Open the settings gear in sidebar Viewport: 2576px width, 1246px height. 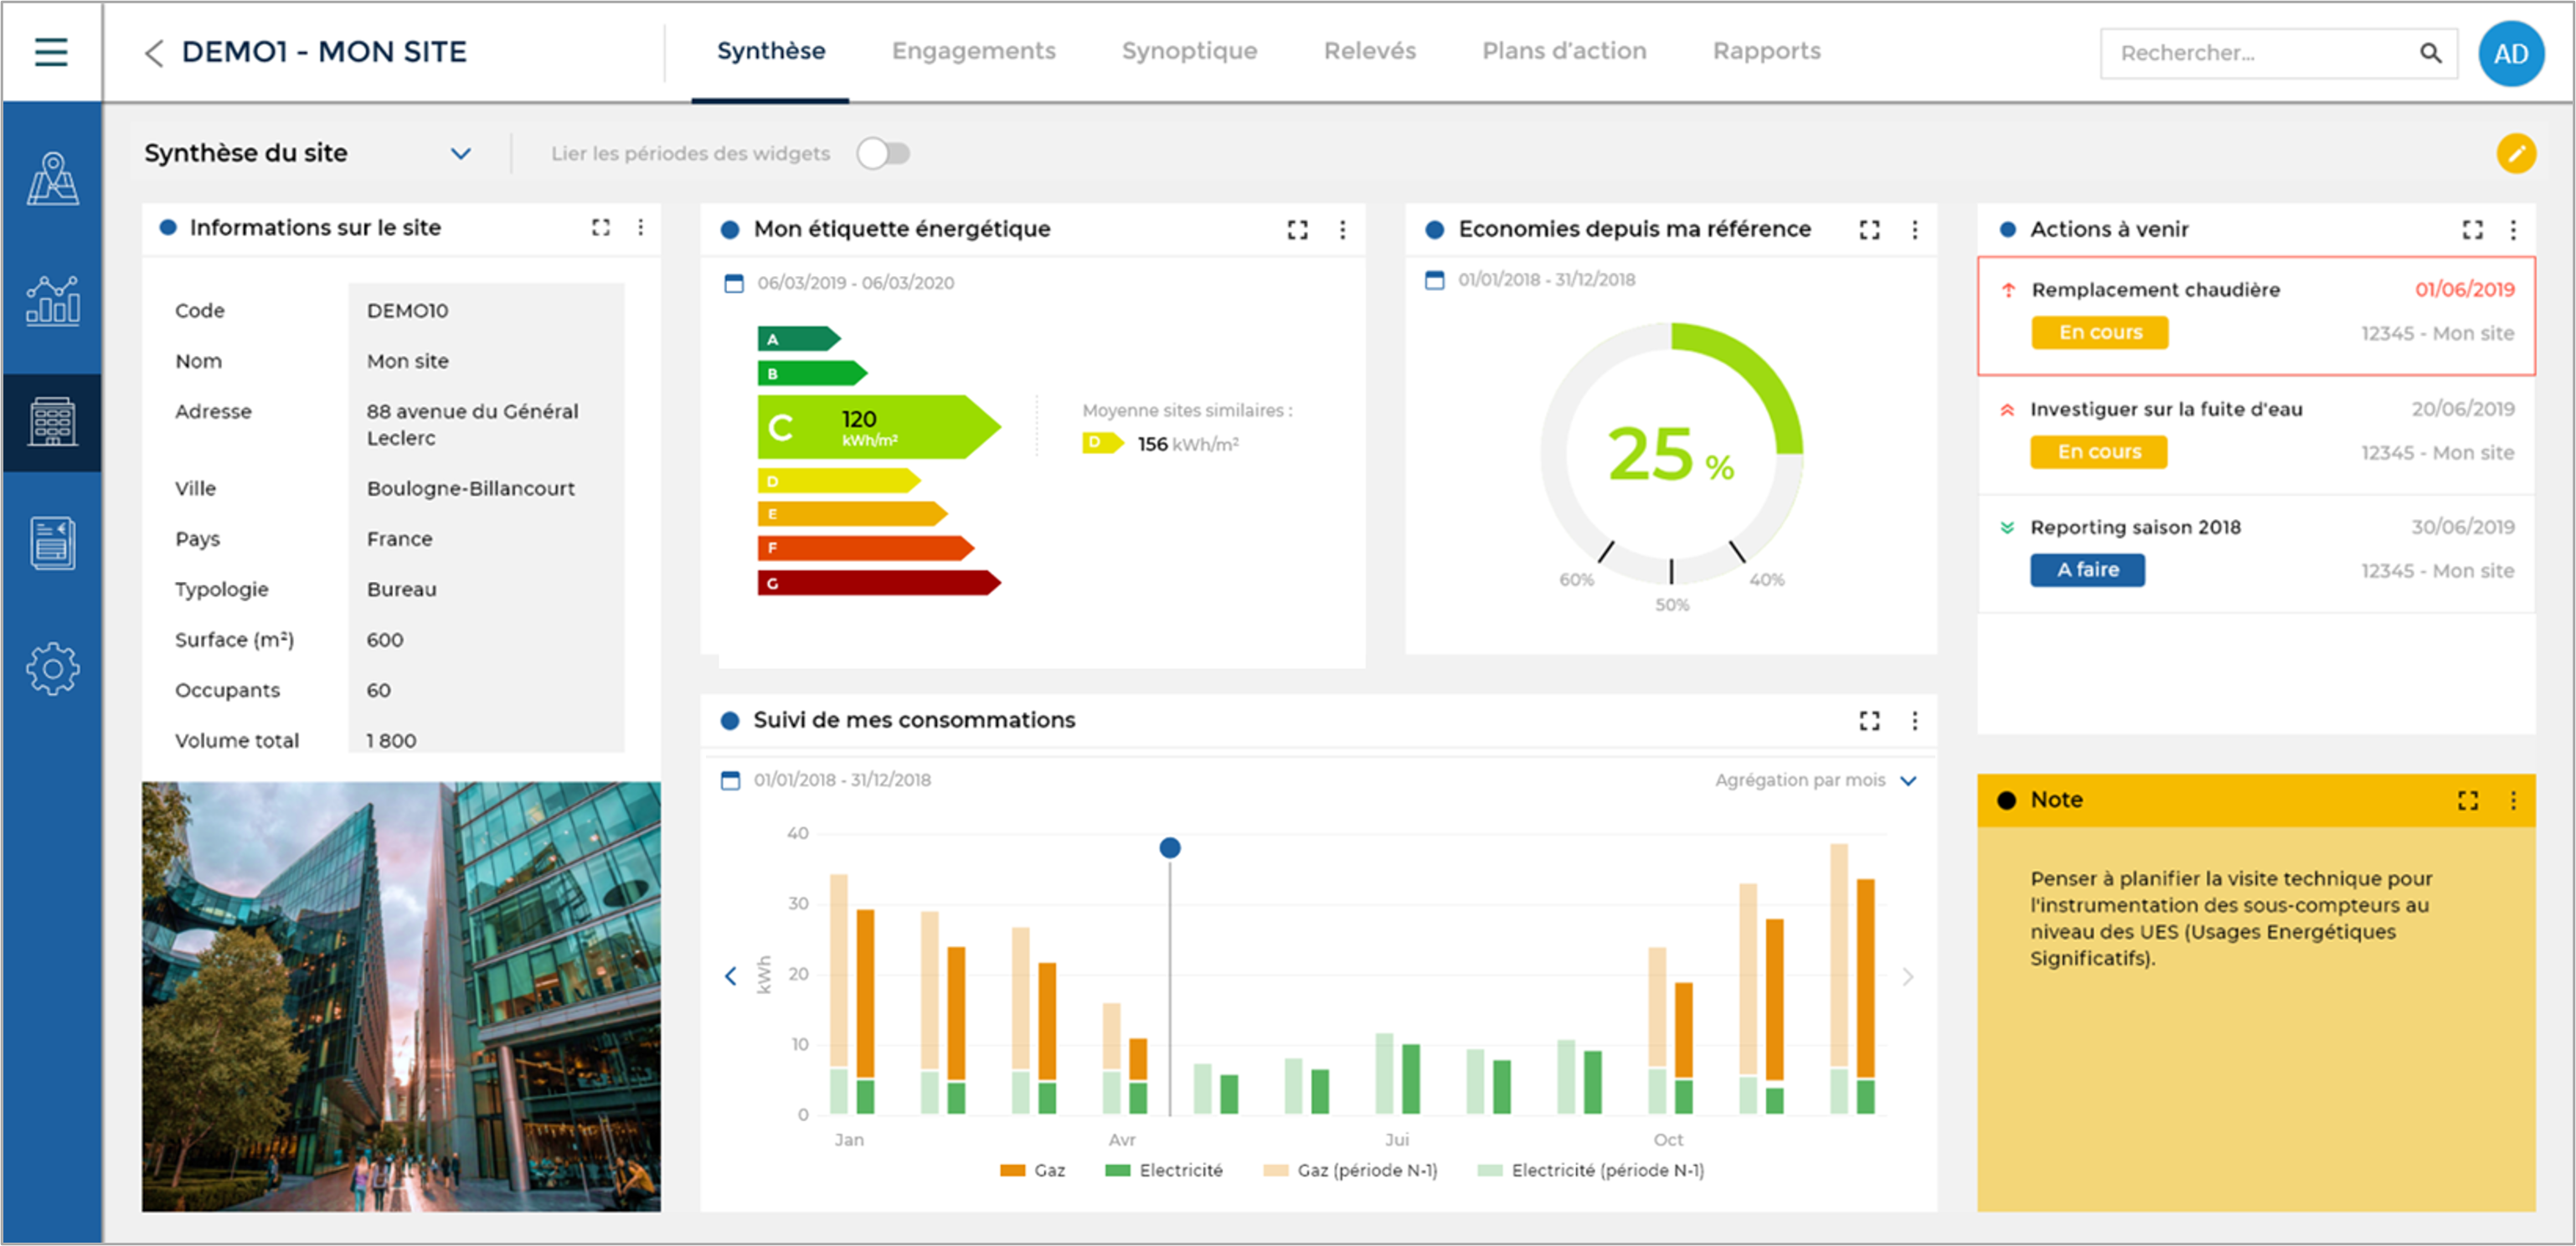[x=52, y=669]
